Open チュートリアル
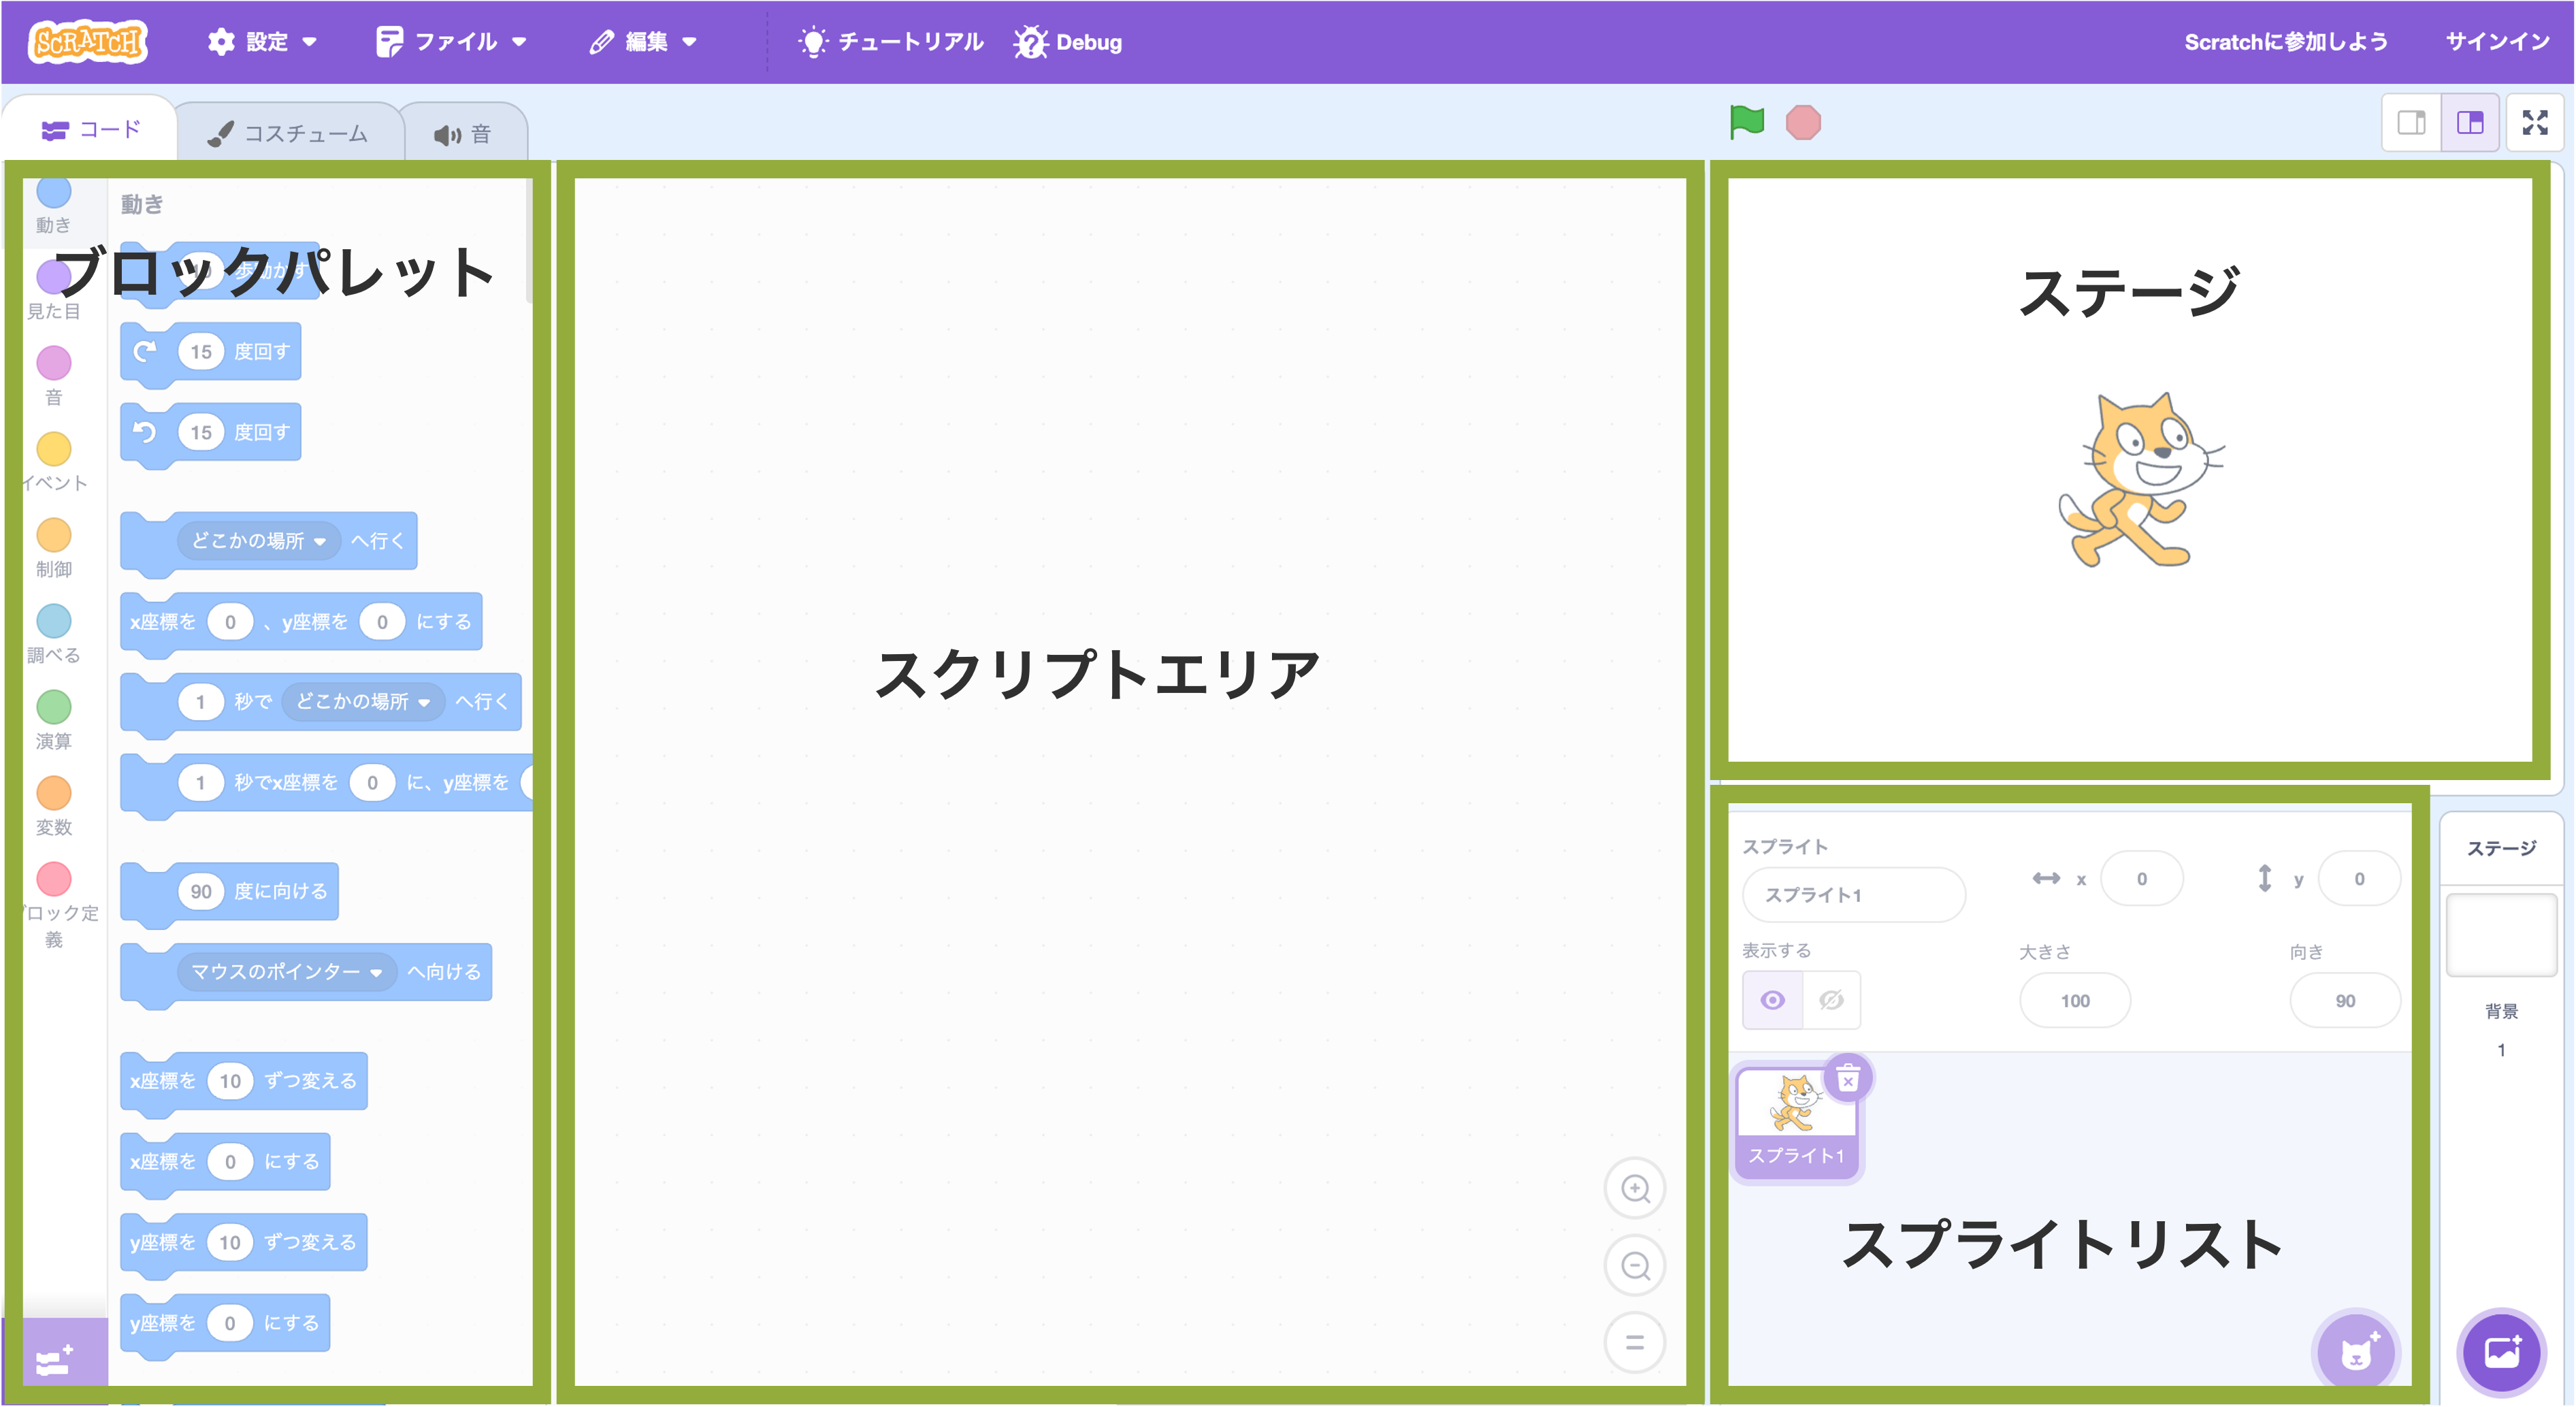2576x1407 pixels. 891,42
